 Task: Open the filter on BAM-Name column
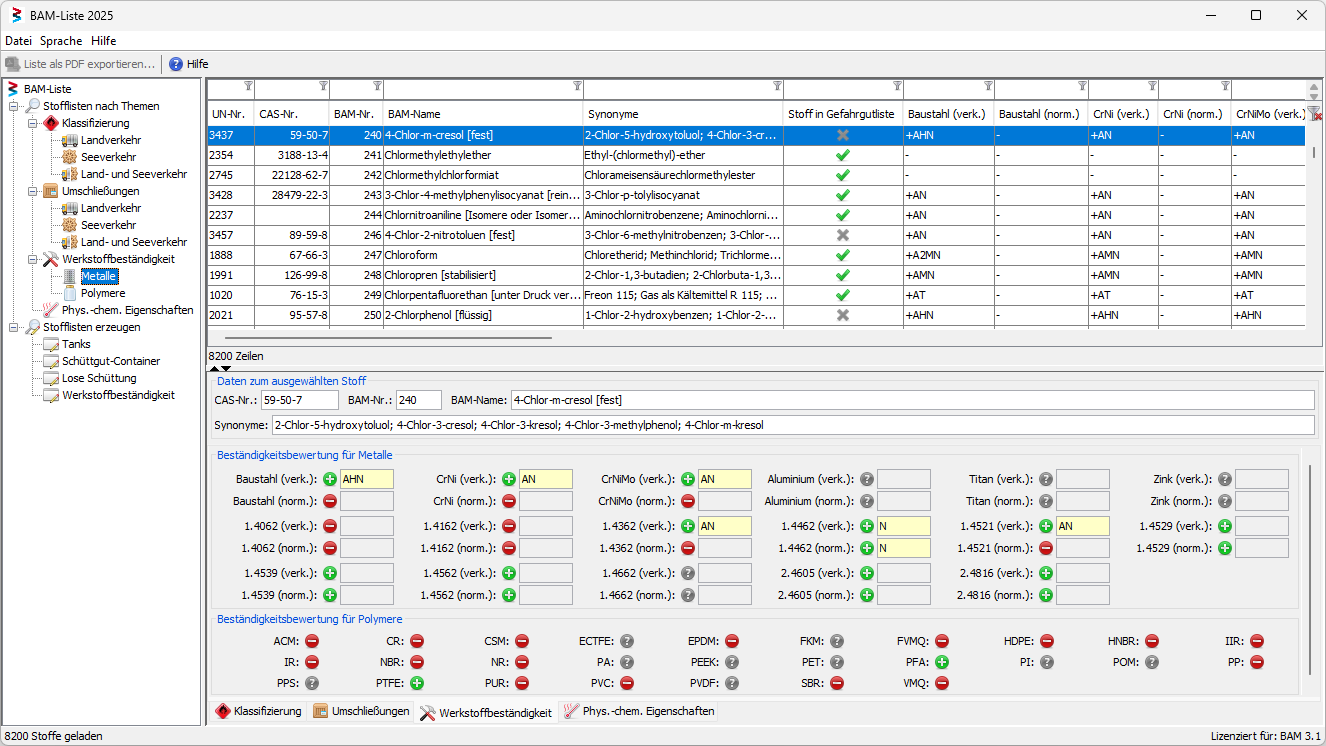pyautogui.click(x=577, y=86)
